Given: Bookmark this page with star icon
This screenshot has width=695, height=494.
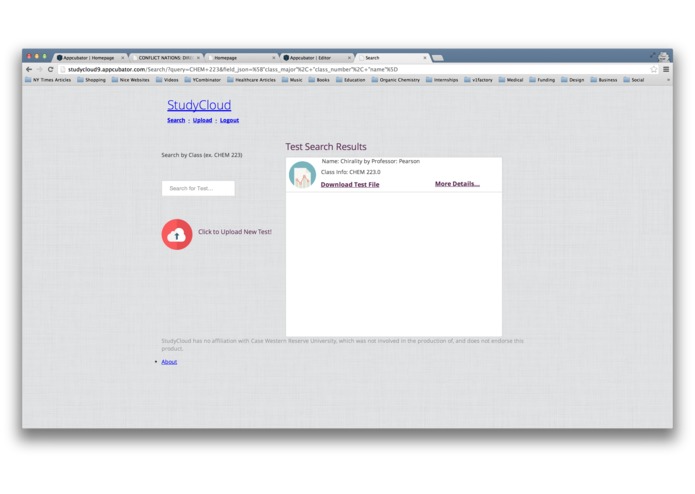Looking at the screenshot, I should [653, 70].
